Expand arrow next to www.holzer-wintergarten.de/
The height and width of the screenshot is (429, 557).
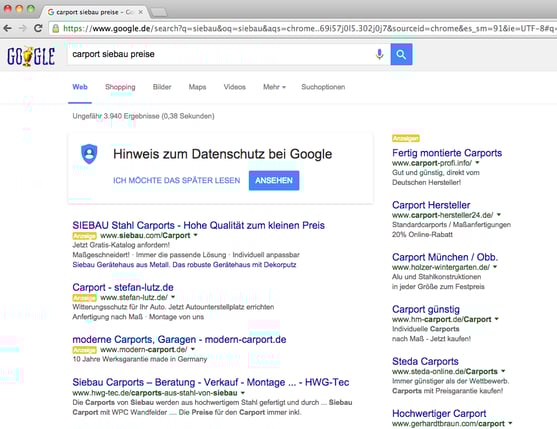pyautogui.click(x=495, y=267)
